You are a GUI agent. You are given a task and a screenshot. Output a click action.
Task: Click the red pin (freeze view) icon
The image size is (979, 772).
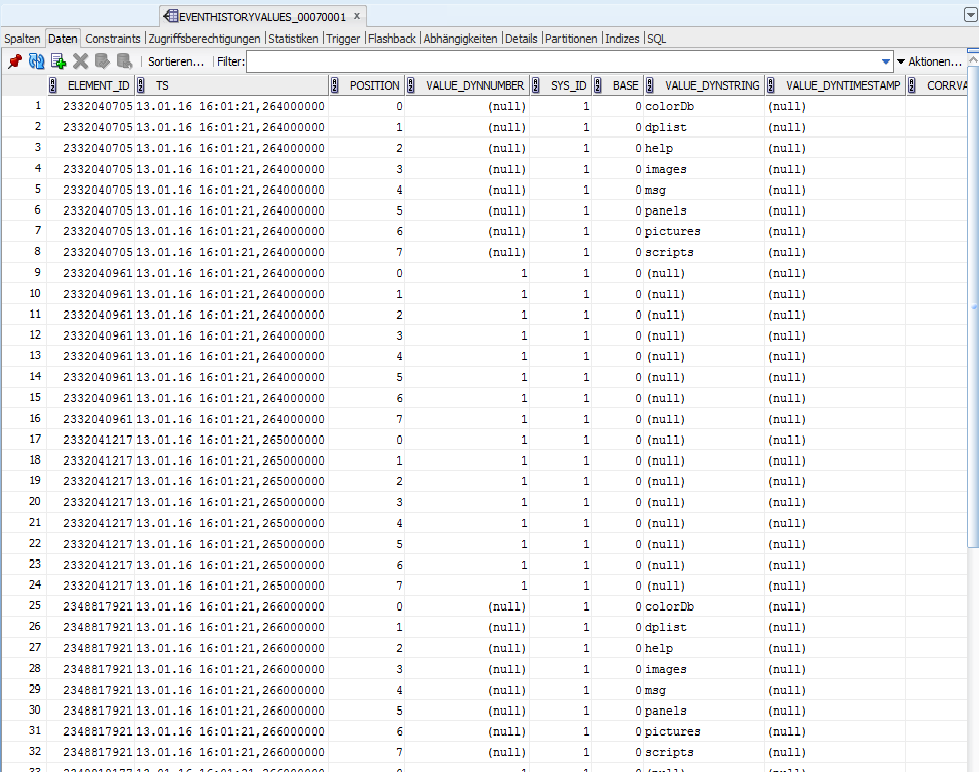[x=14, y=61]
